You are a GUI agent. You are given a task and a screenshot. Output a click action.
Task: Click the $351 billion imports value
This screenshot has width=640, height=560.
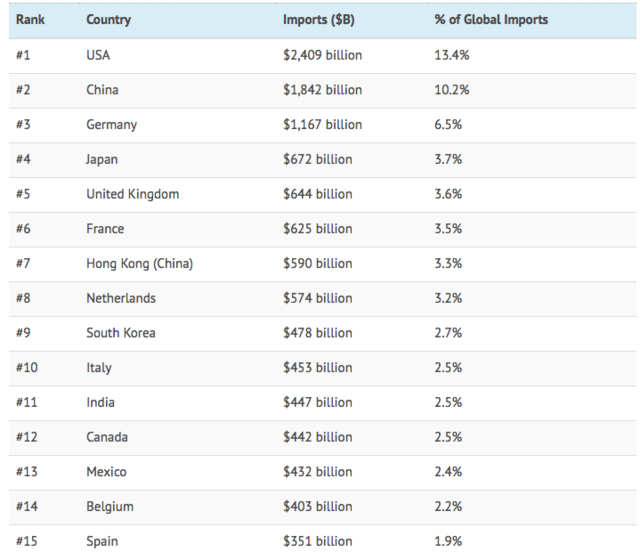pyautogui.click(x=318, y=541)
